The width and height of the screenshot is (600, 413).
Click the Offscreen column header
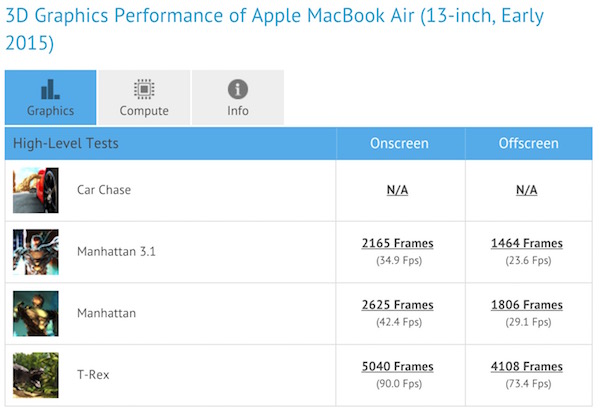point(528,143)
